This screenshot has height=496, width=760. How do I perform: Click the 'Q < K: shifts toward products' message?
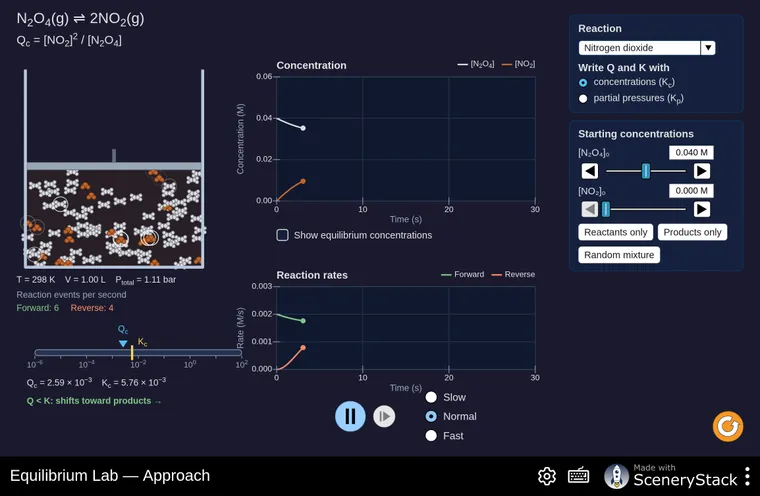(x=94, y=401)
